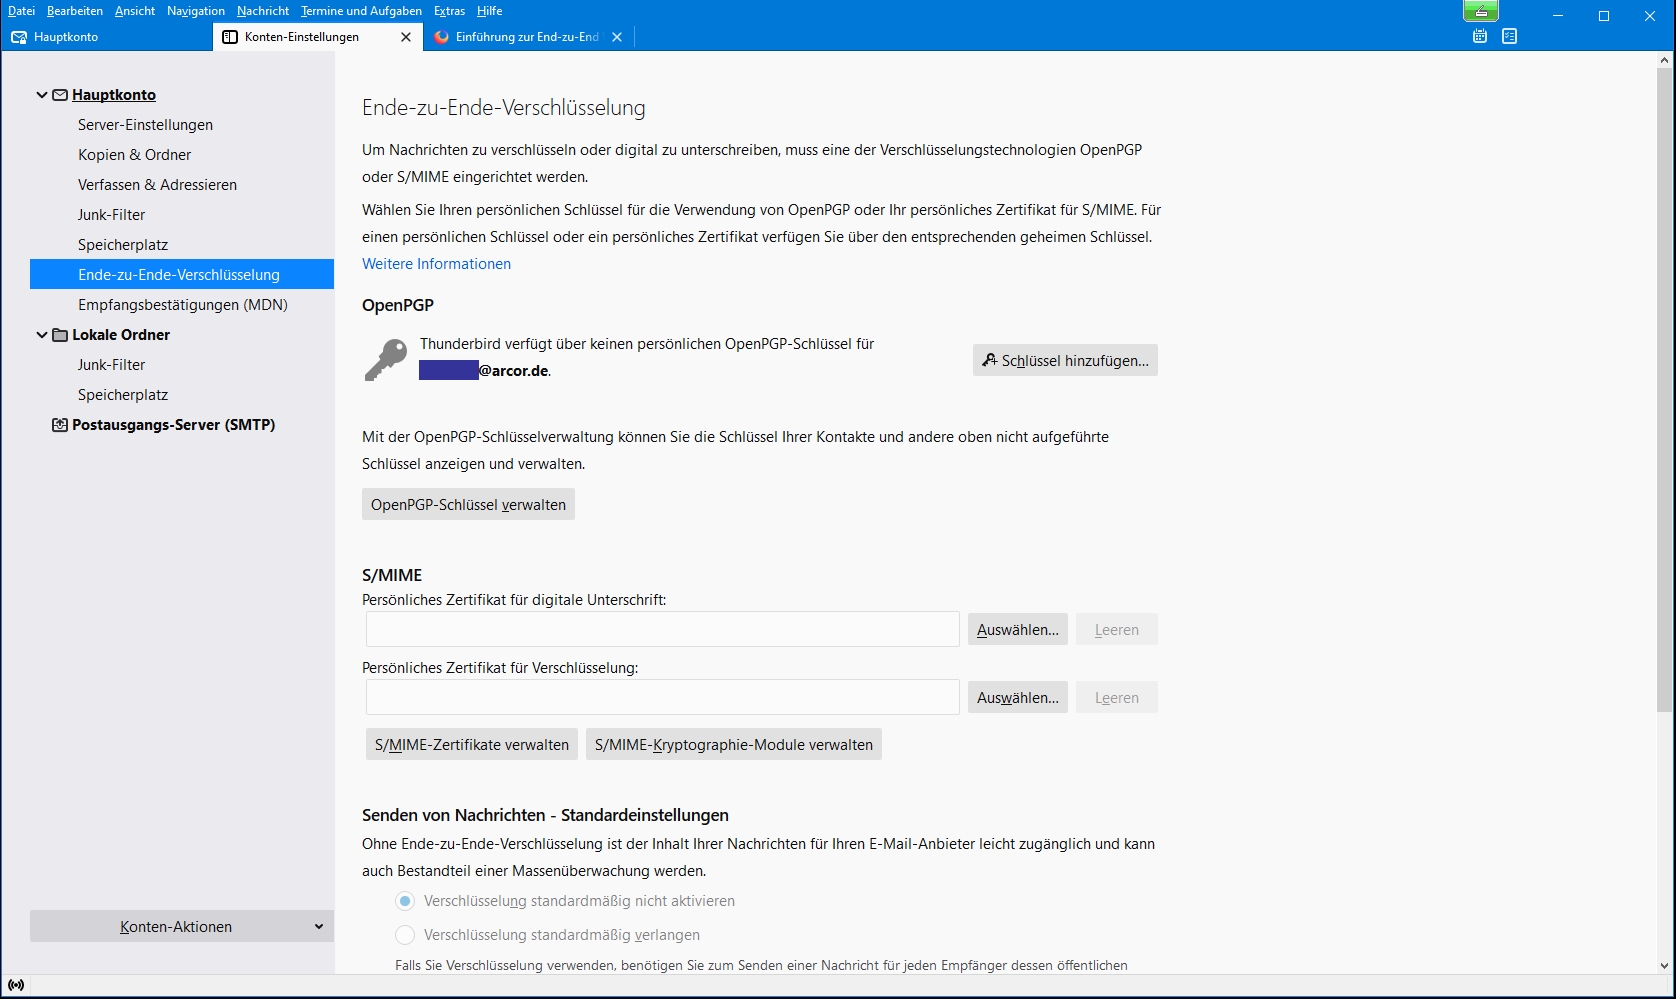Click OpenPGP-Schlüssel verwalten button

[x=468, y=504]
